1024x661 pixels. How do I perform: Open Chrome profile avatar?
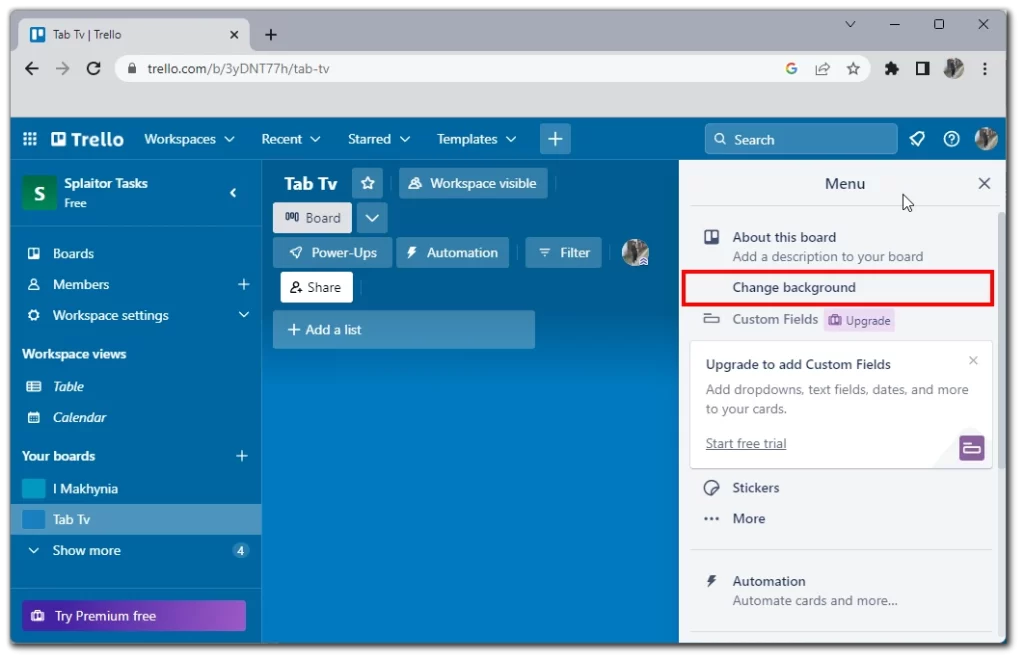(x=953, y=69)
